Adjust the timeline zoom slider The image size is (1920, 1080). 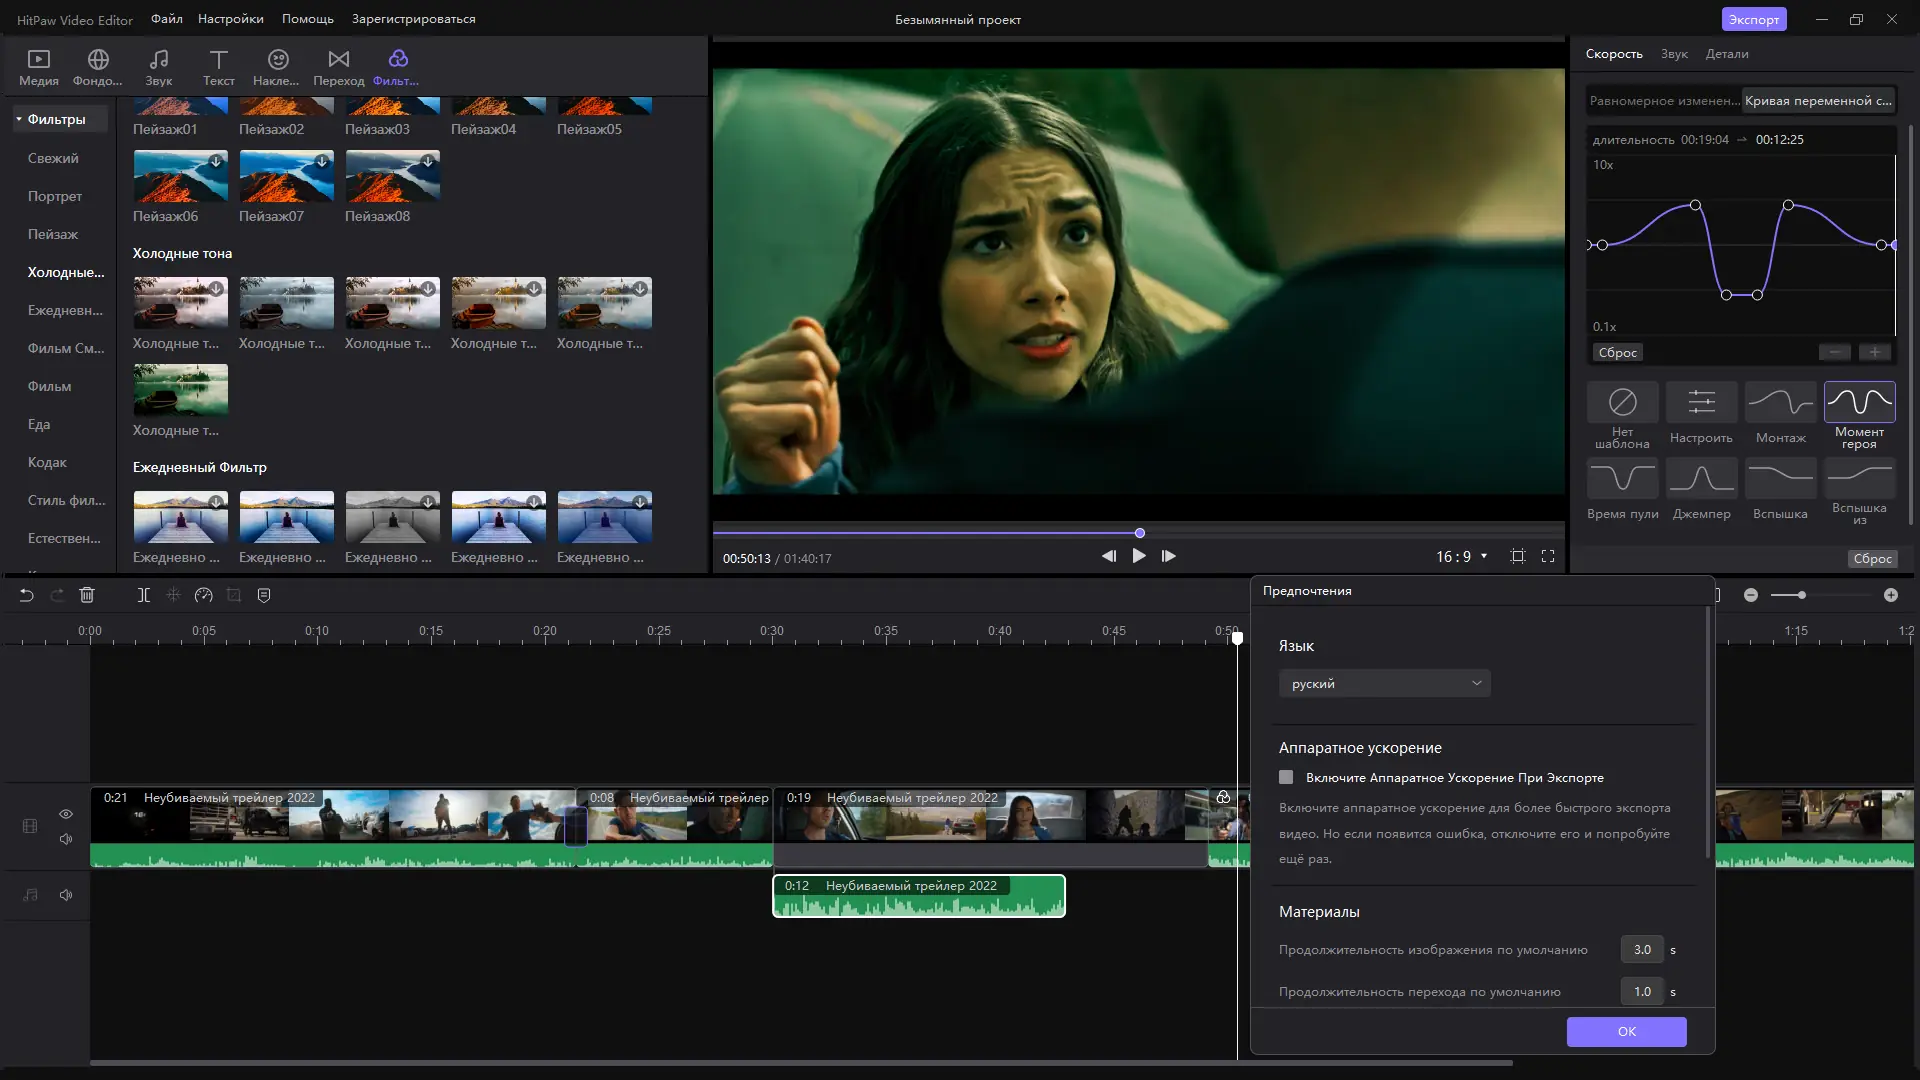pos(1801,595)
